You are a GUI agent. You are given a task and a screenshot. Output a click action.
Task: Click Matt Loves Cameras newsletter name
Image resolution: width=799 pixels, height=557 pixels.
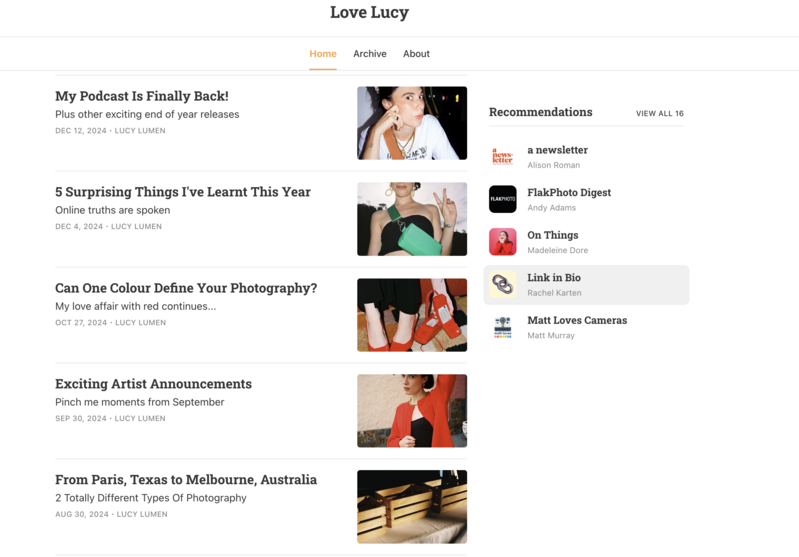577,321
